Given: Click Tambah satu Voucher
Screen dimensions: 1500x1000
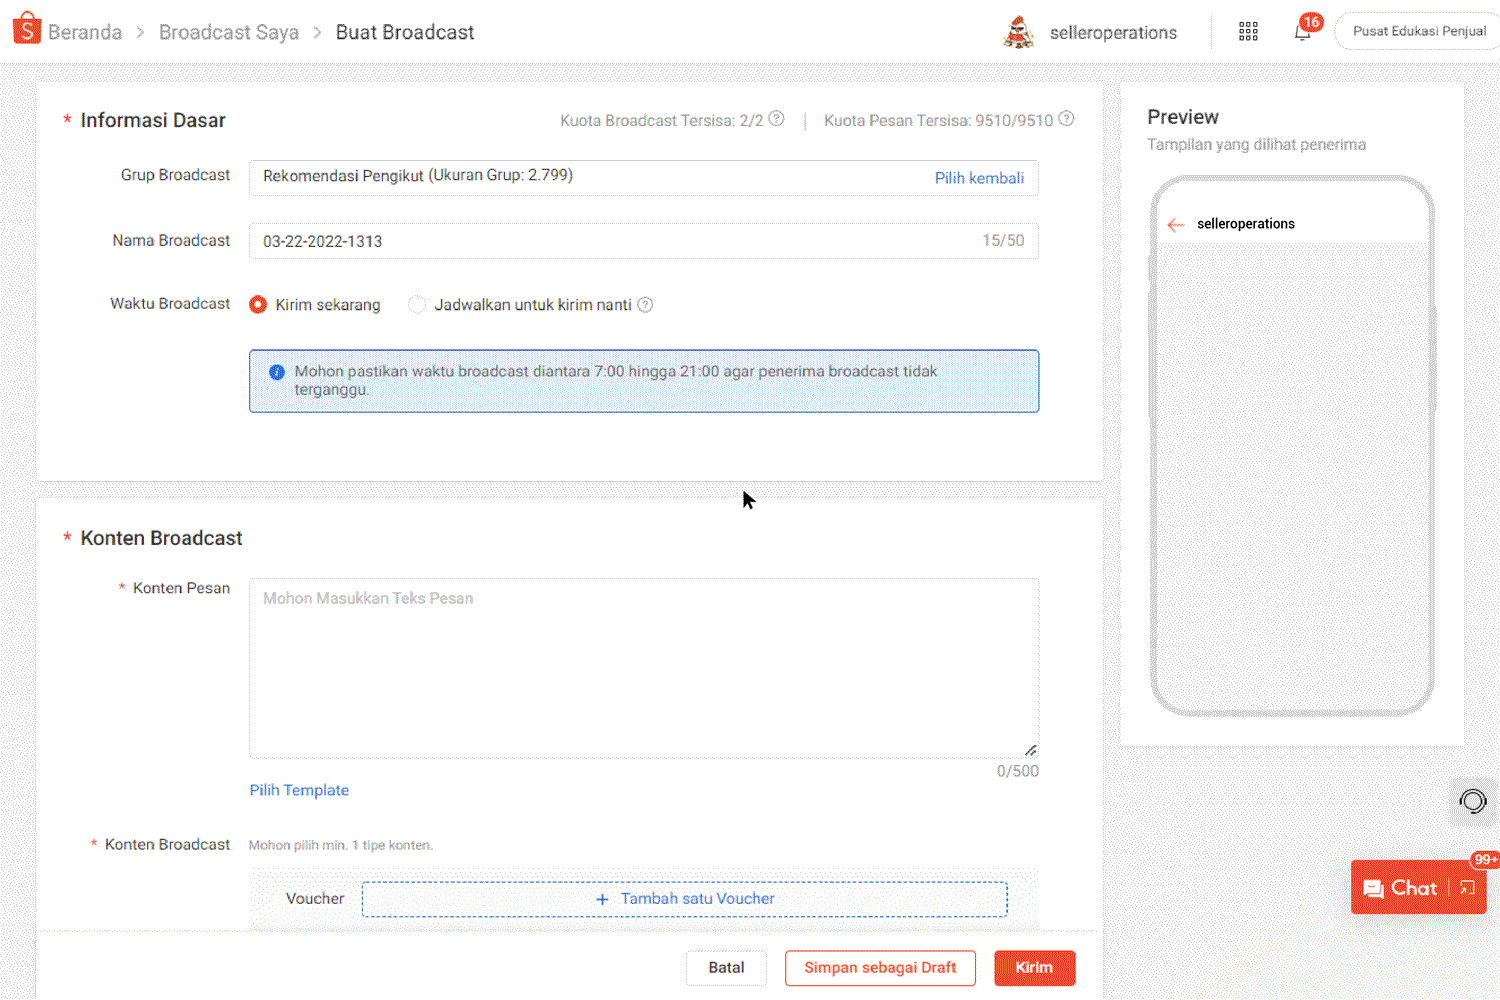Looking at the screenshot, I should [684, 898].
